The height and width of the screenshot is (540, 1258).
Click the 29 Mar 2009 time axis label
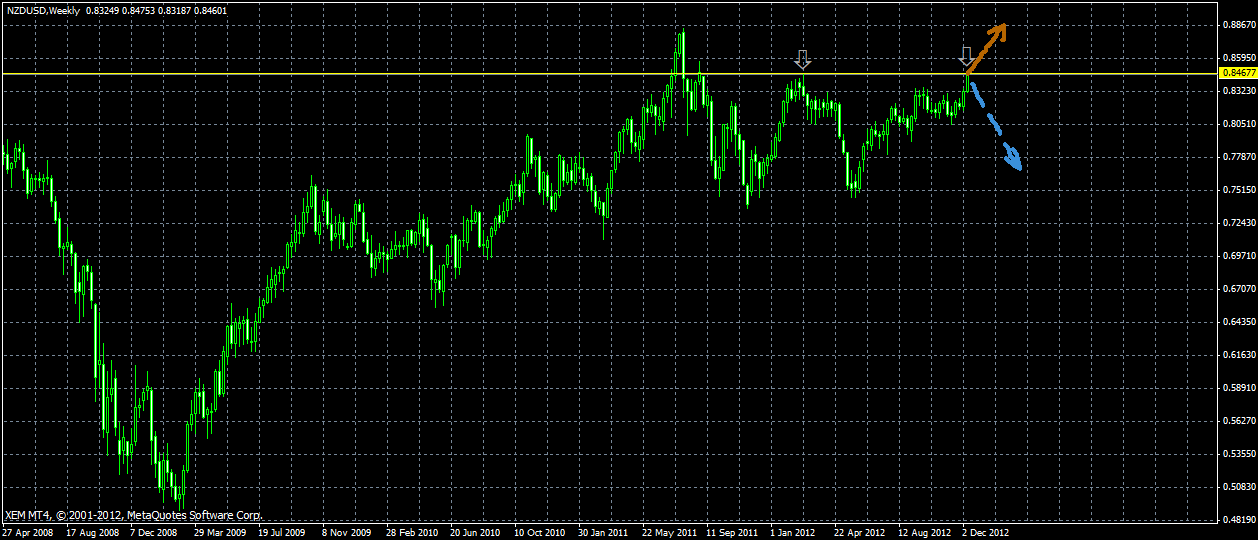219,533
